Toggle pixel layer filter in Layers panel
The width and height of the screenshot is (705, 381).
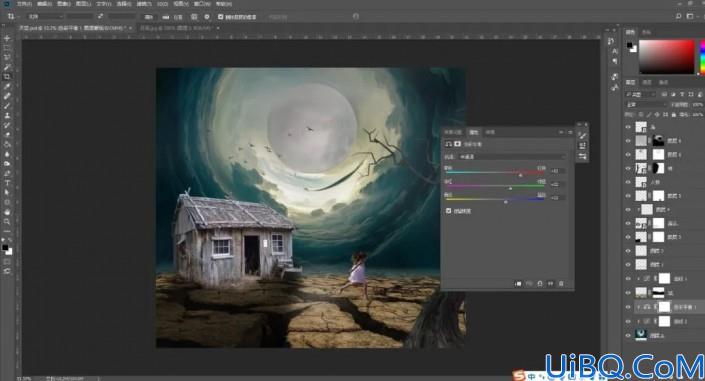665,94
